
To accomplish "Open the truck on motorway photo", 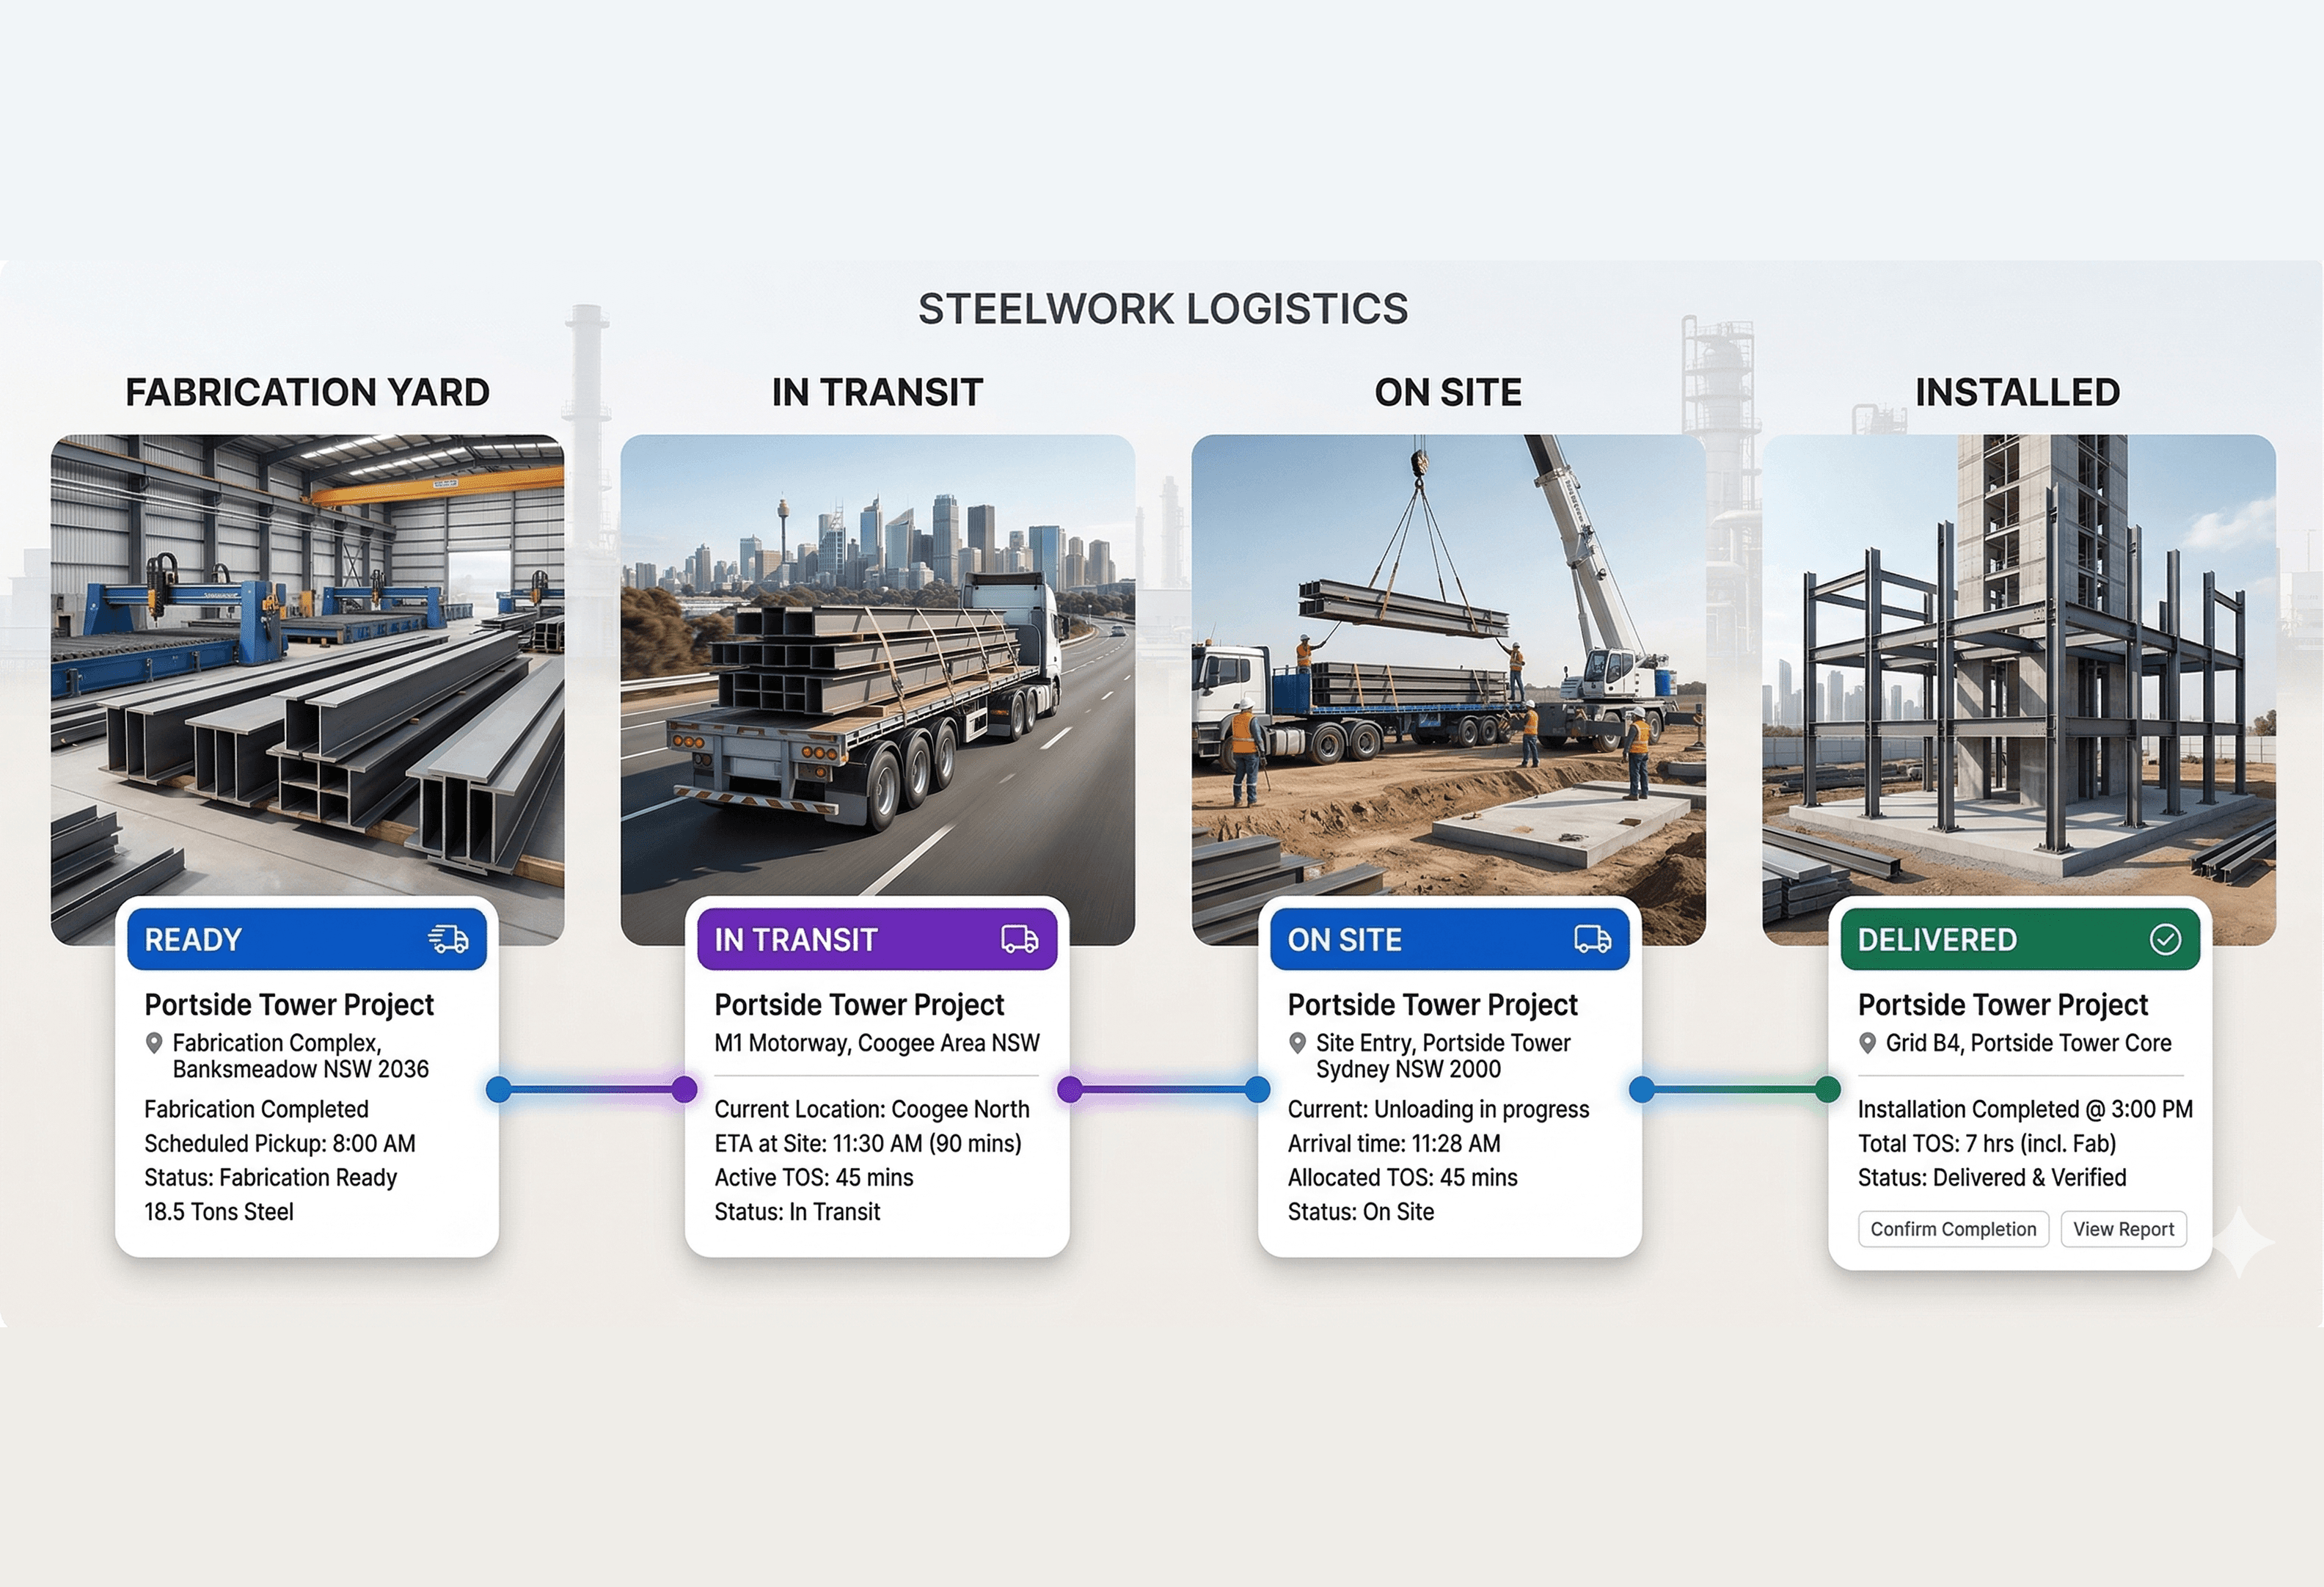I will coord(877,660).
